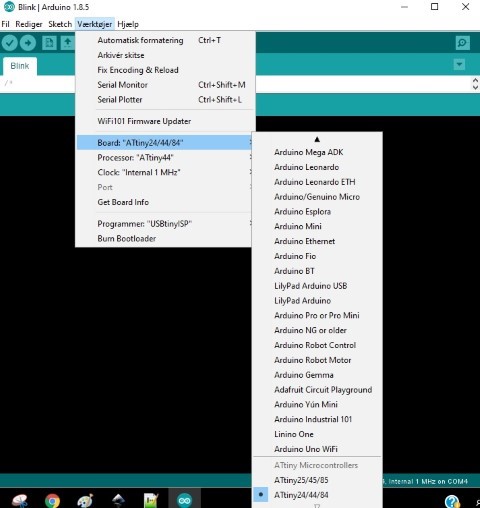Click editor scrollbar down arrow

[x=475, y=87]
